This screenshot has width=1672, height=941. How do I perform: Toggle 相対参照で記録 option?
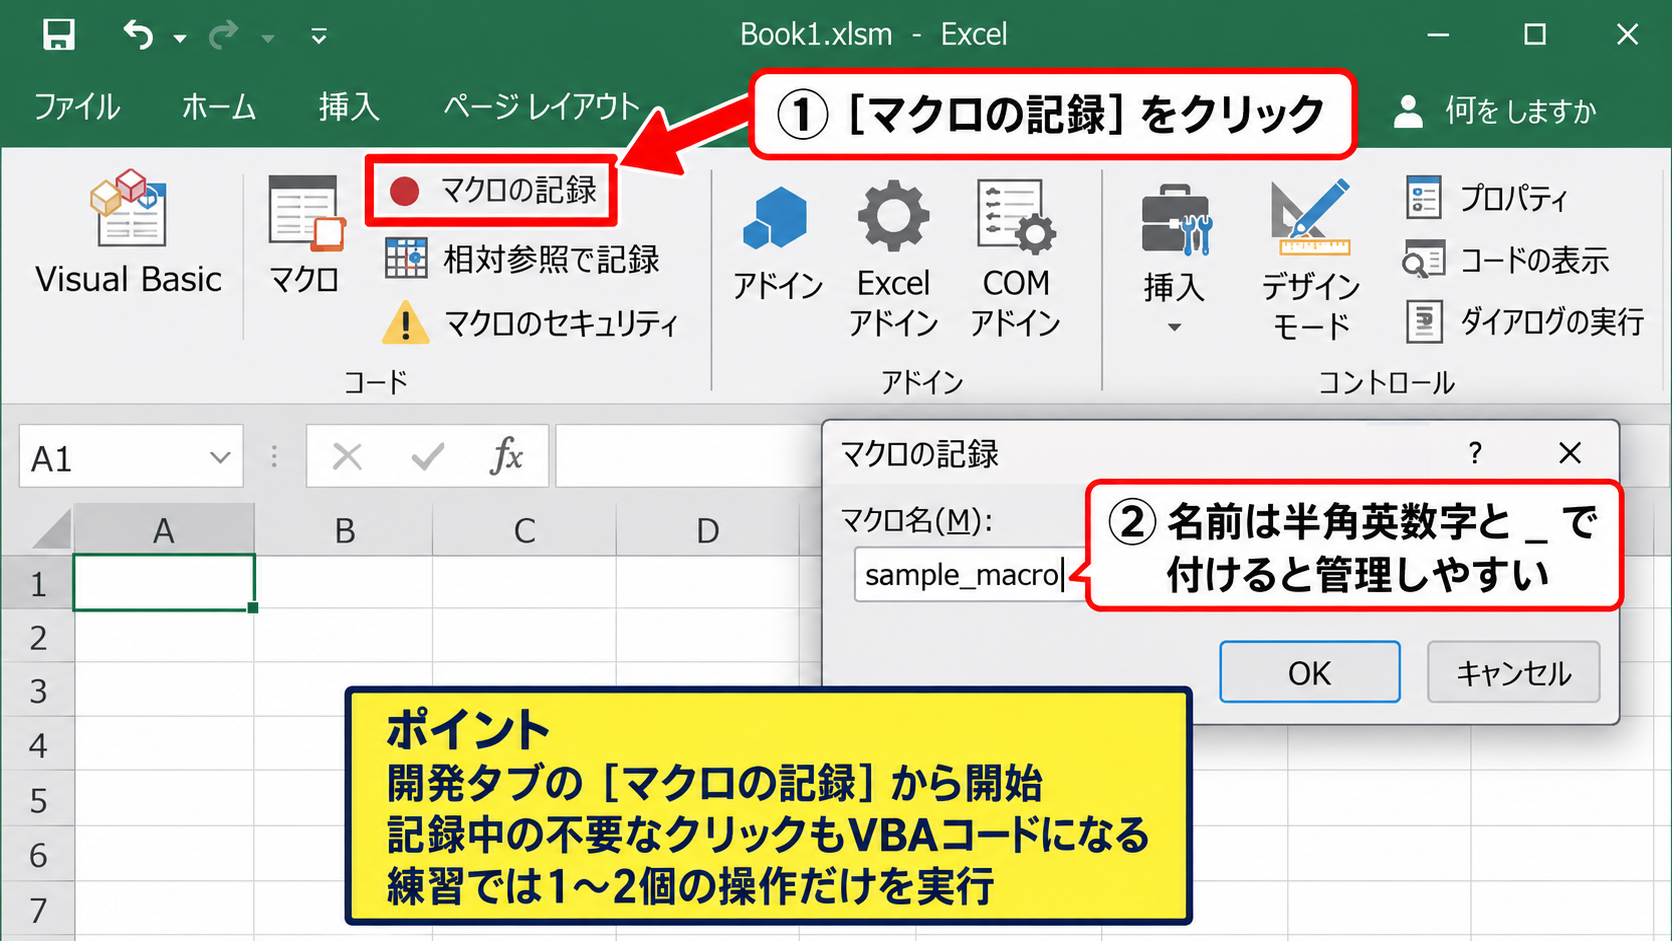(522, 259)
